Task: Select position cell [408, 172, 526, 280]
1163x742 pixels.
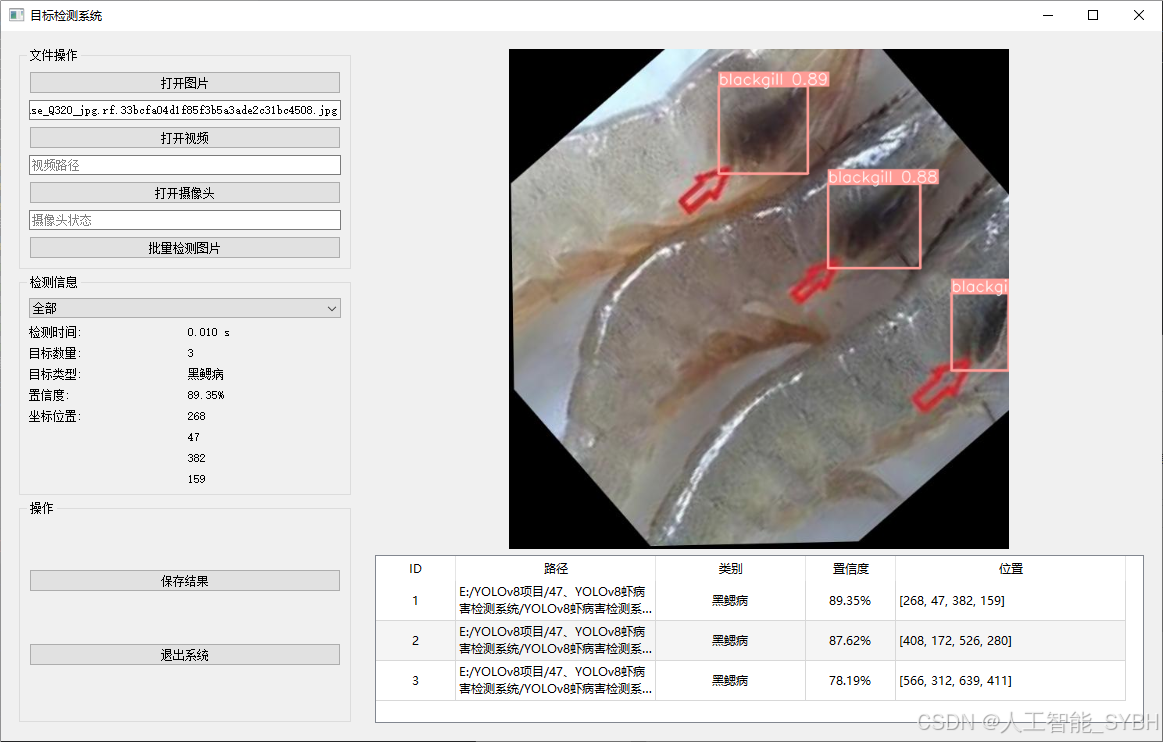Action: (1010, 640)
